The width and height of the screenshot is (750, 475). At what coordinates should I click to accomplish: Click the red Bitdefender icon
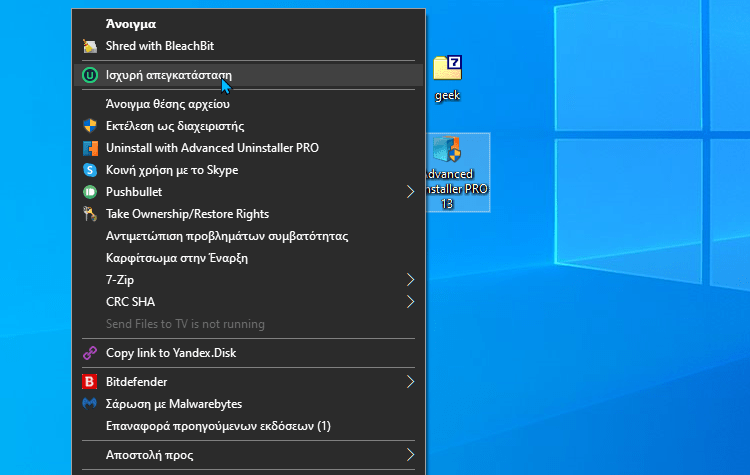90,382
